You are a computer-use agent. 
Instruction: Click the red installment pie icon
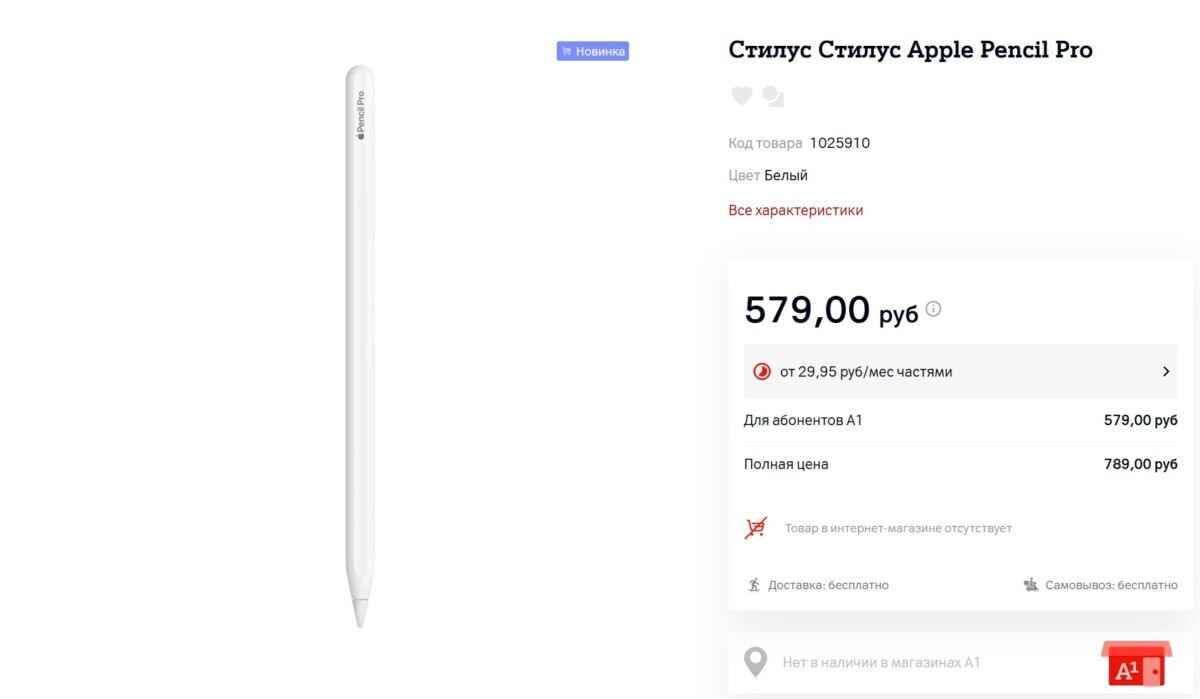tap(762, 372)
